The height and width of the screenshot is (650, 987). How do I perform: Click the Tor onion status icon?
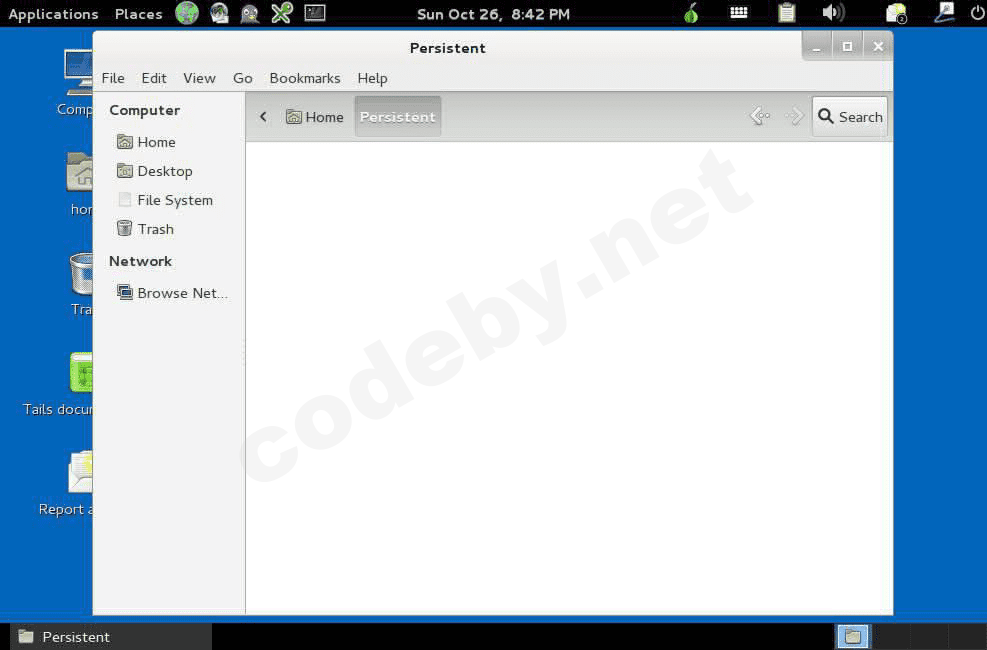click(x=691, y=13)
